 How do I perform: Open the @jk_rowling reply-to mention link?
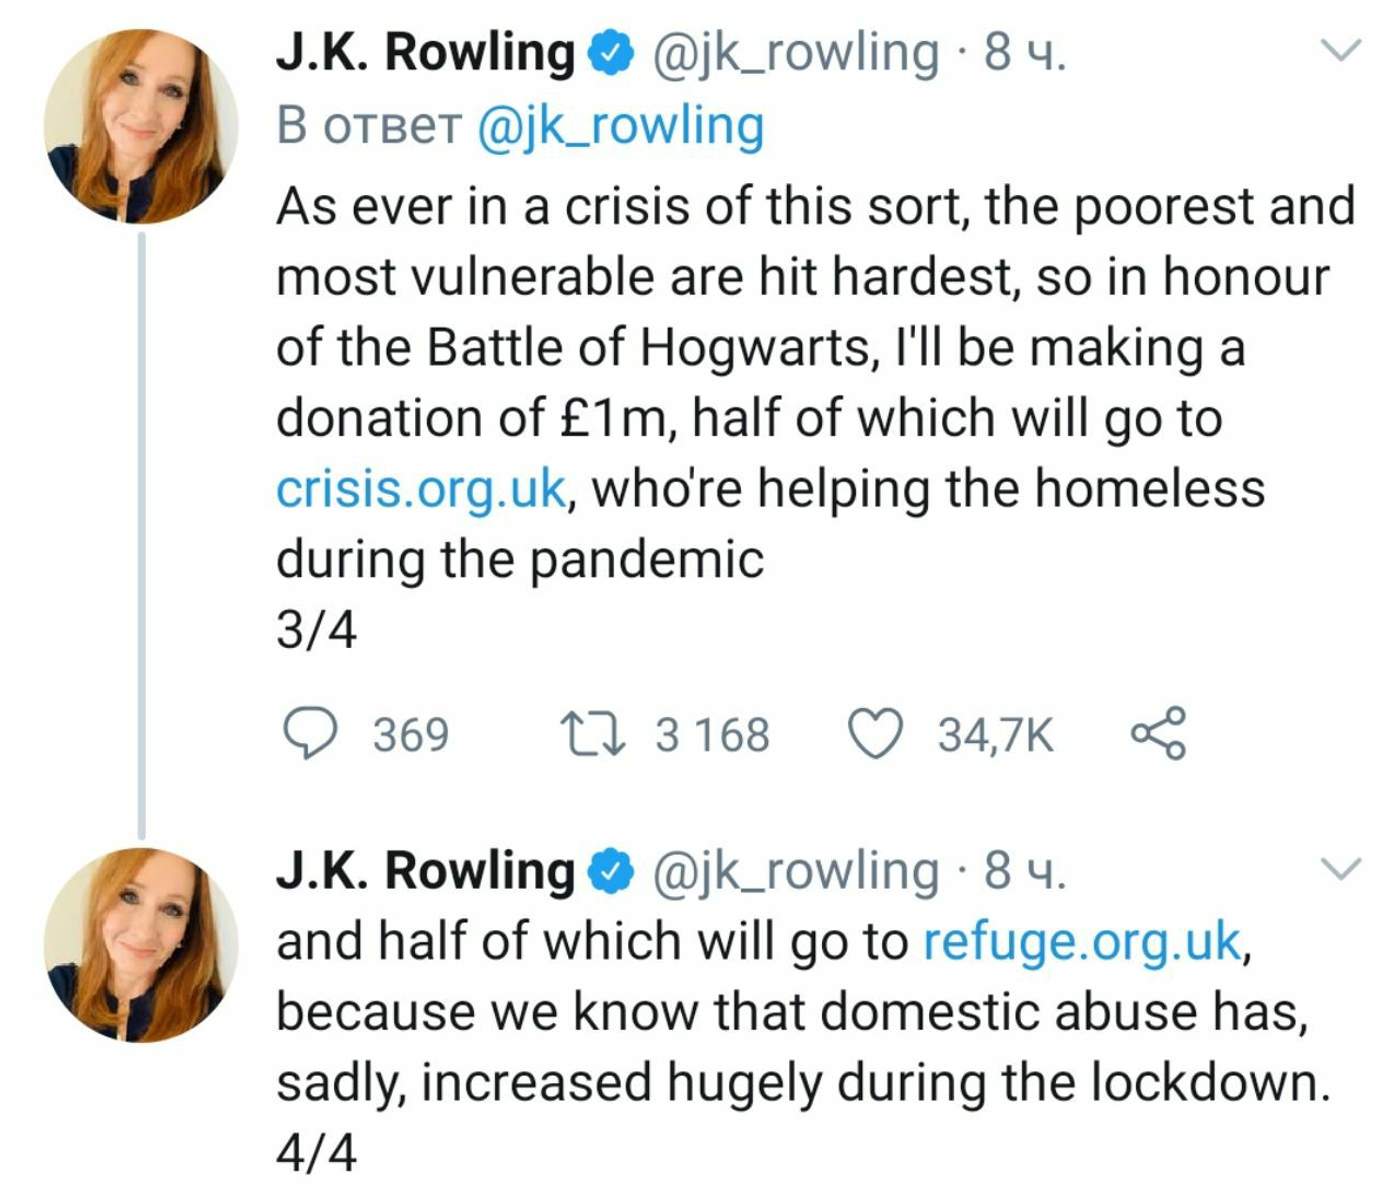[x=620, y=127]
